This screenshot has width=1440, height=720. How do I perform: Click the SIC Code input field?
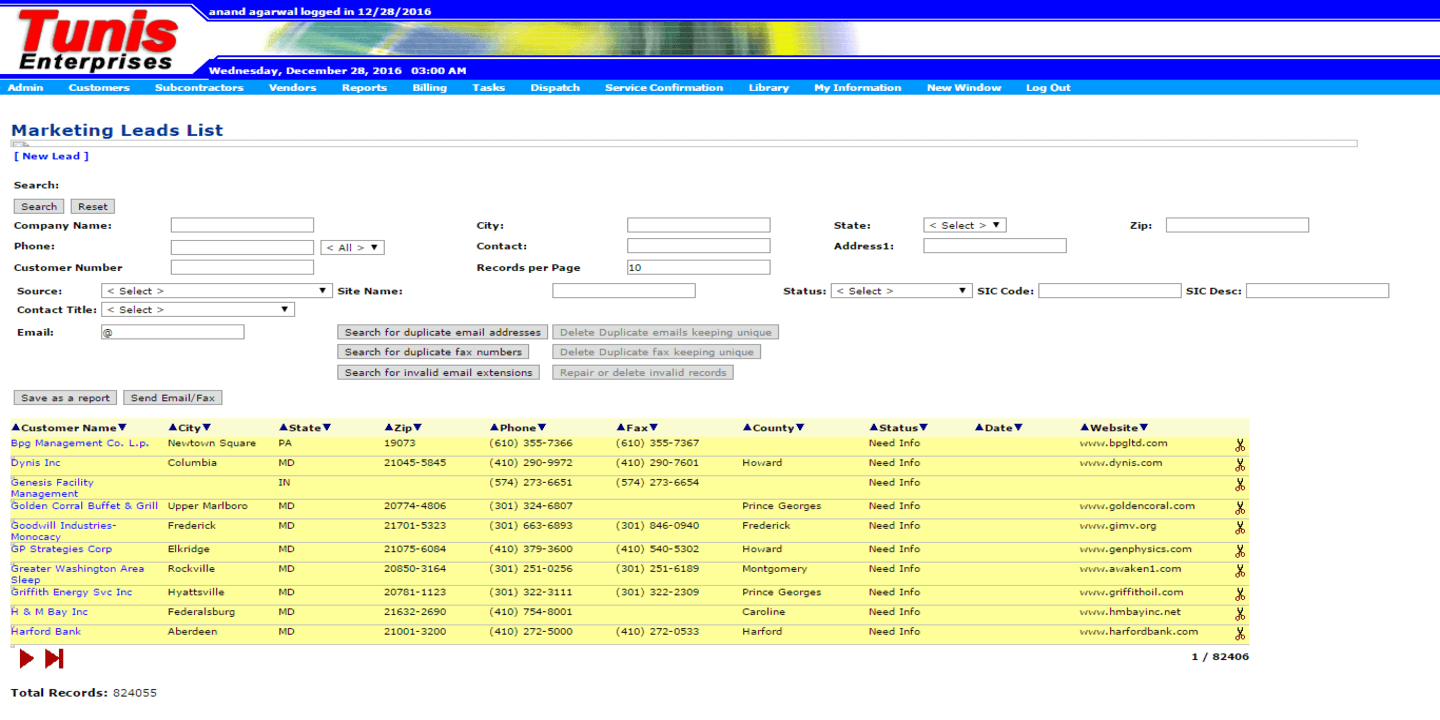[1110, 291]
